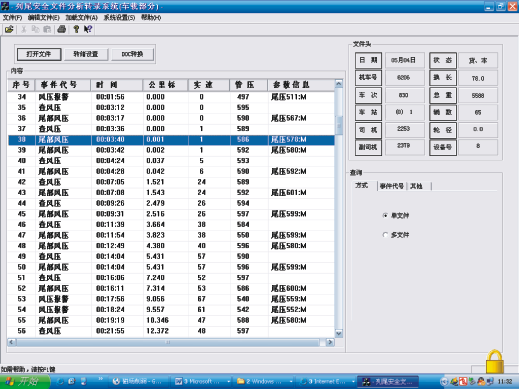Click the yellow question-mark help icon

[x=76, y=29]
